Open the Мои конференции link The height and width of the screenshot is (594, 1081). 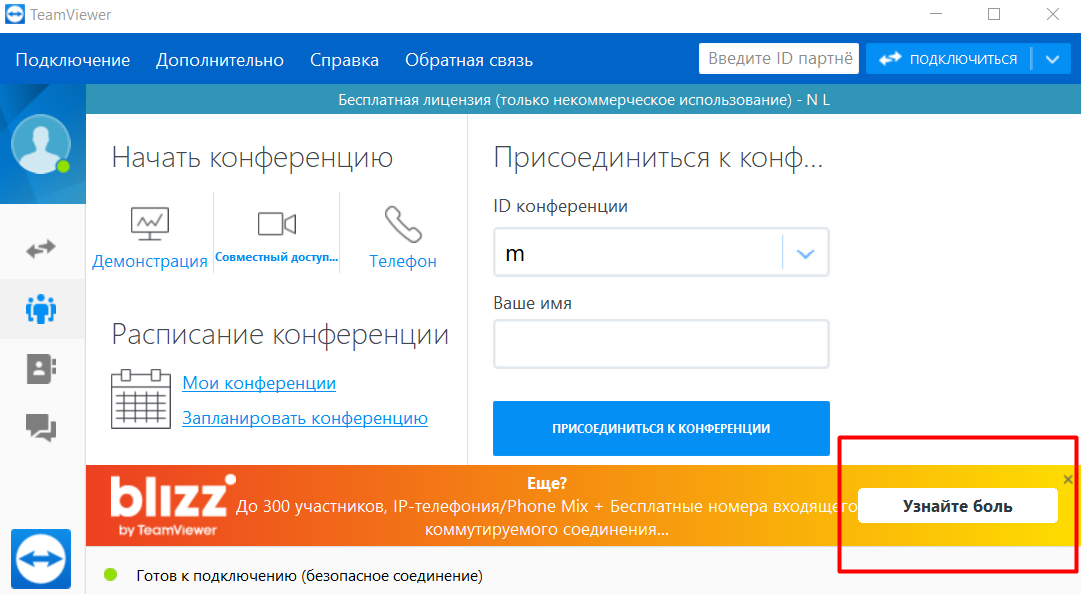tap(259, 383)
